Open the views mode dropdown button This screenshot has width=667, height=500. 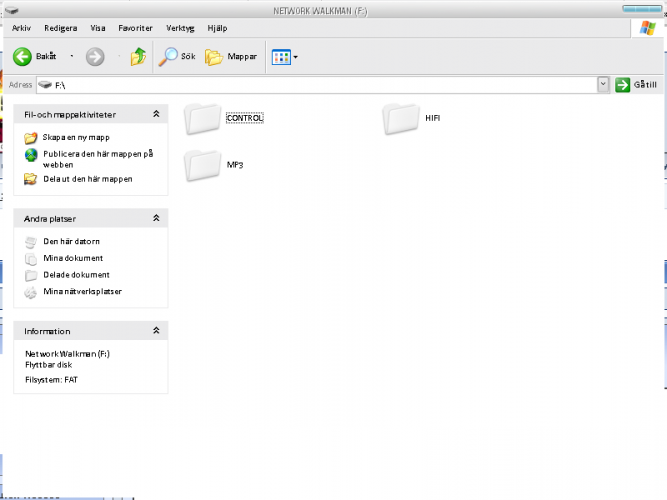click(284, 57)
